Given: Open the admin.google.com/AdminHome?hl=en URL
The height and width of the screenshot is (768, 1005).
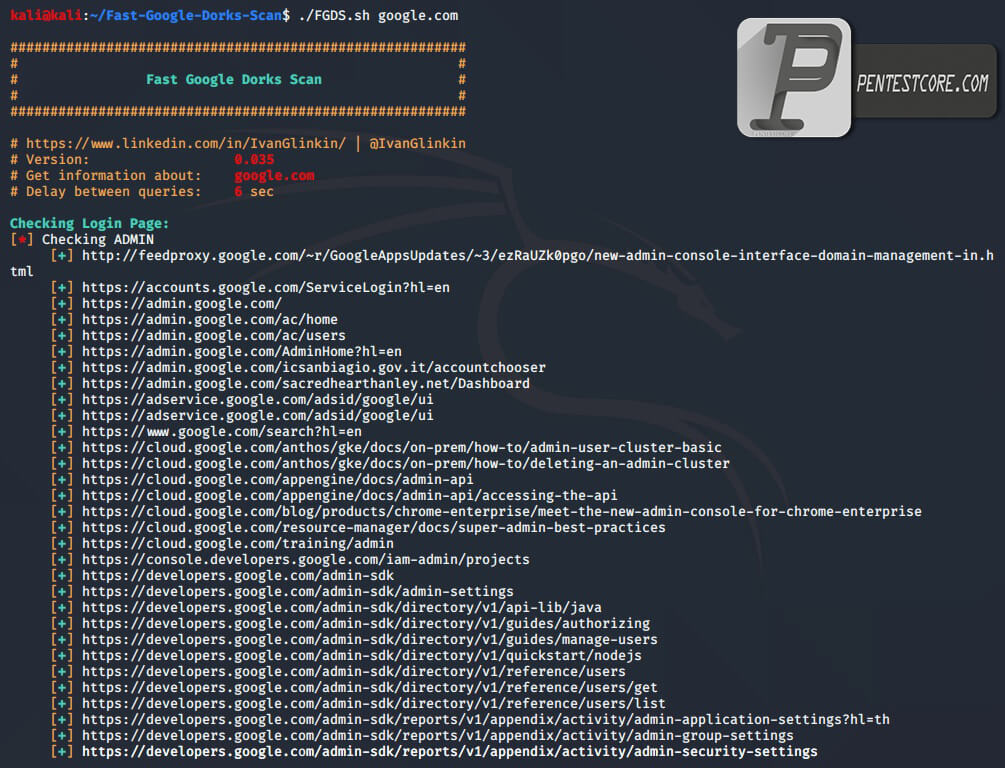Looking at the screenshot, I should [242, 352].
